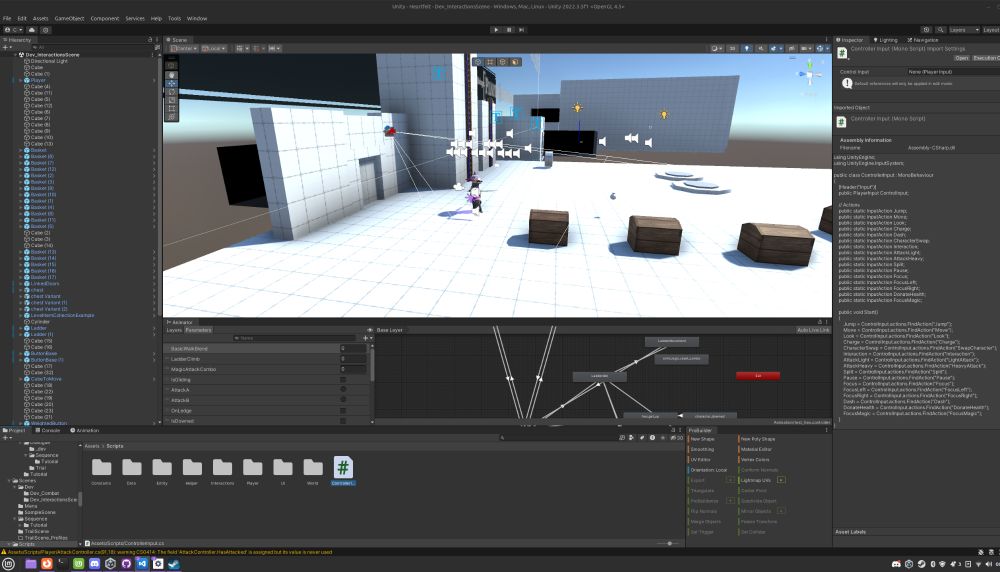Open the version control settings icon

click(45, 30)
